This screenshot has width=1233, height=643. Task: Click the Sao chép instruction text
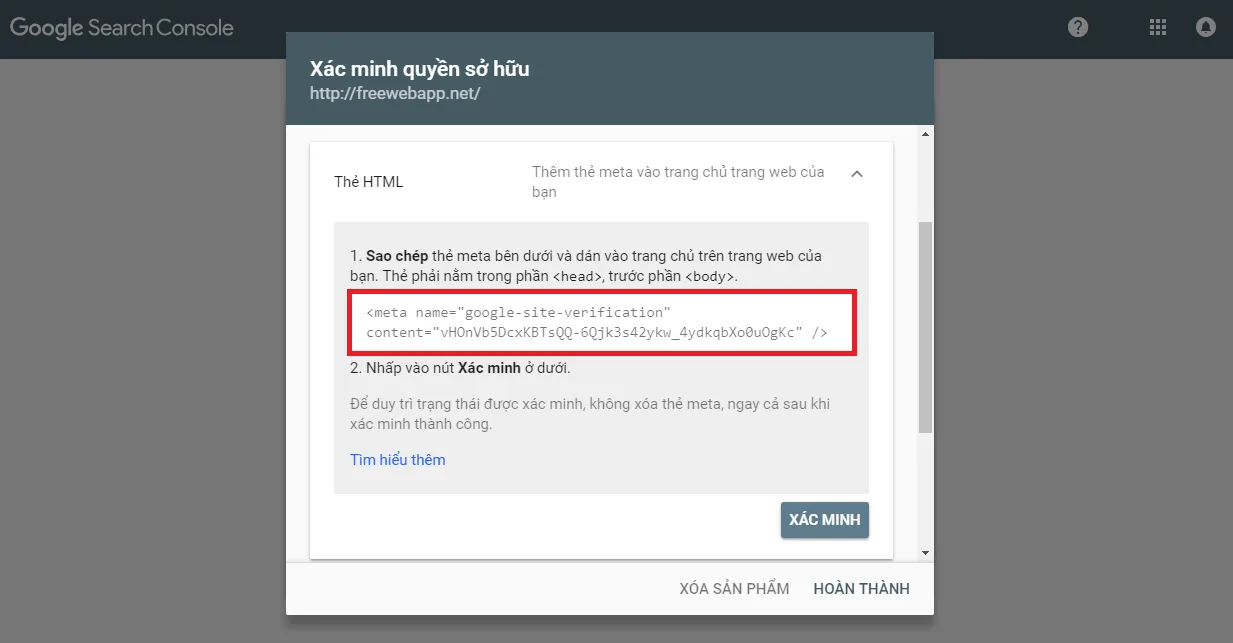(586, 266)
